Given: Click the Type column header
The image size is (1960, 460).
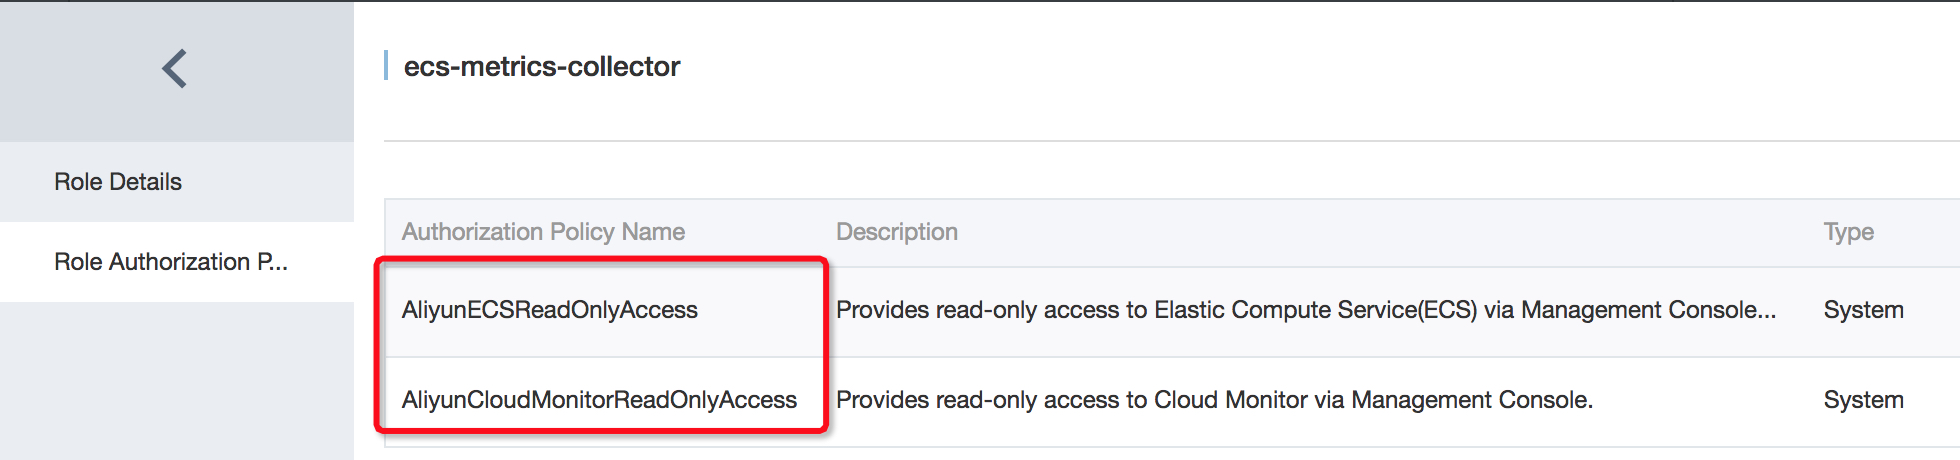Looking at the screenshot, I should tap(1848, 232).
